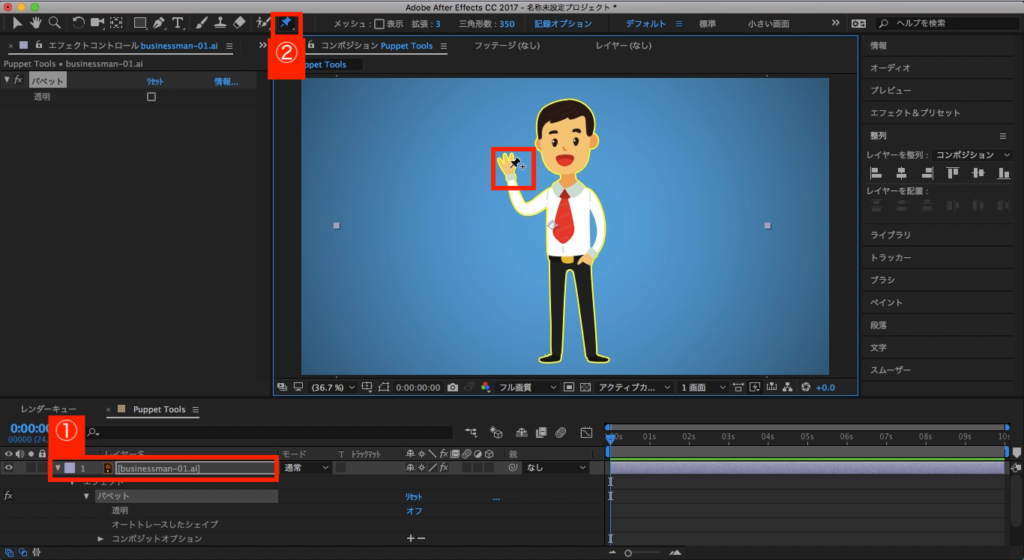Toggle the 透明 checkbox in Effect Controls
The height and width of the screenshot is (560, 1024).
pyautogui.click(x=151, y=97)
